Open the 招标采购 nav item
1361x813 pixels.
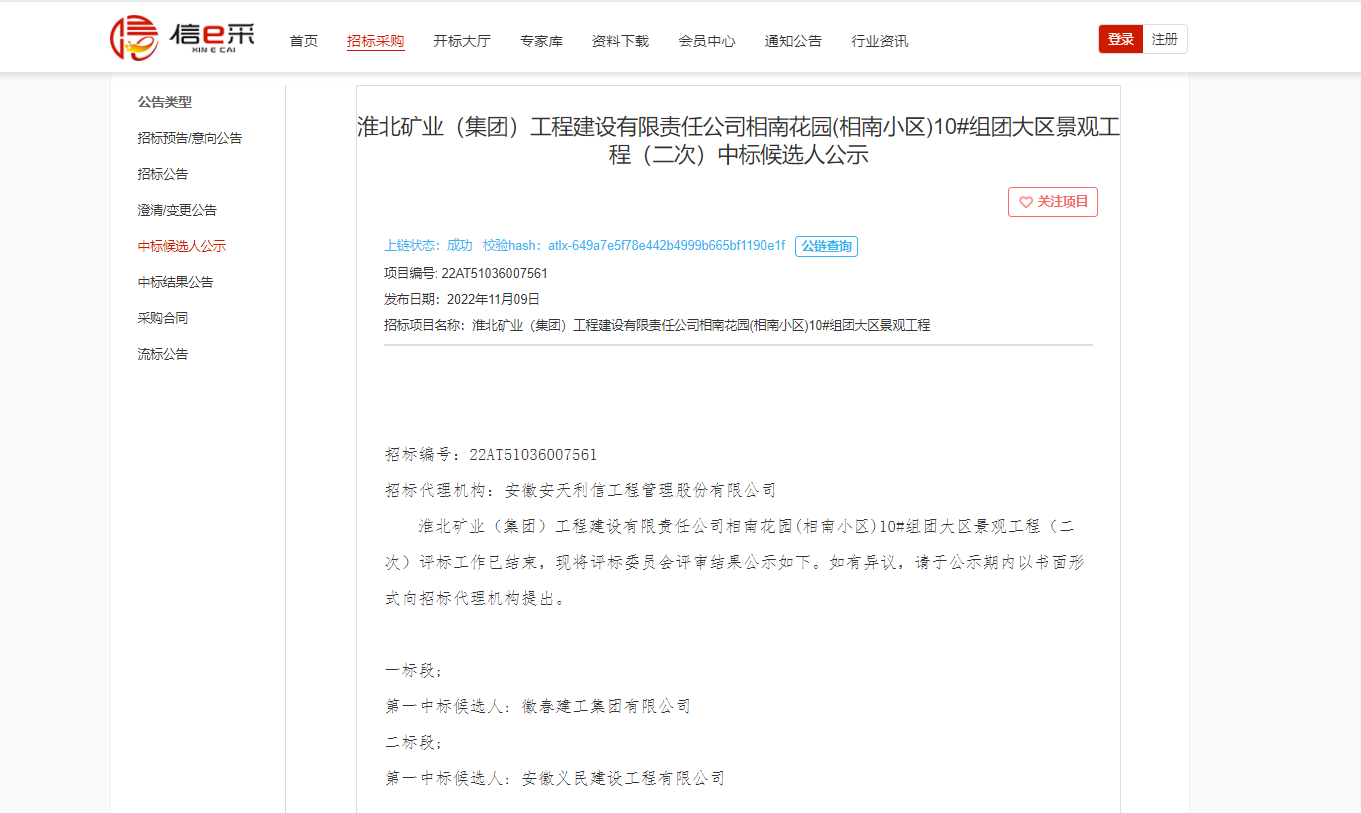(x=376, y=41)
